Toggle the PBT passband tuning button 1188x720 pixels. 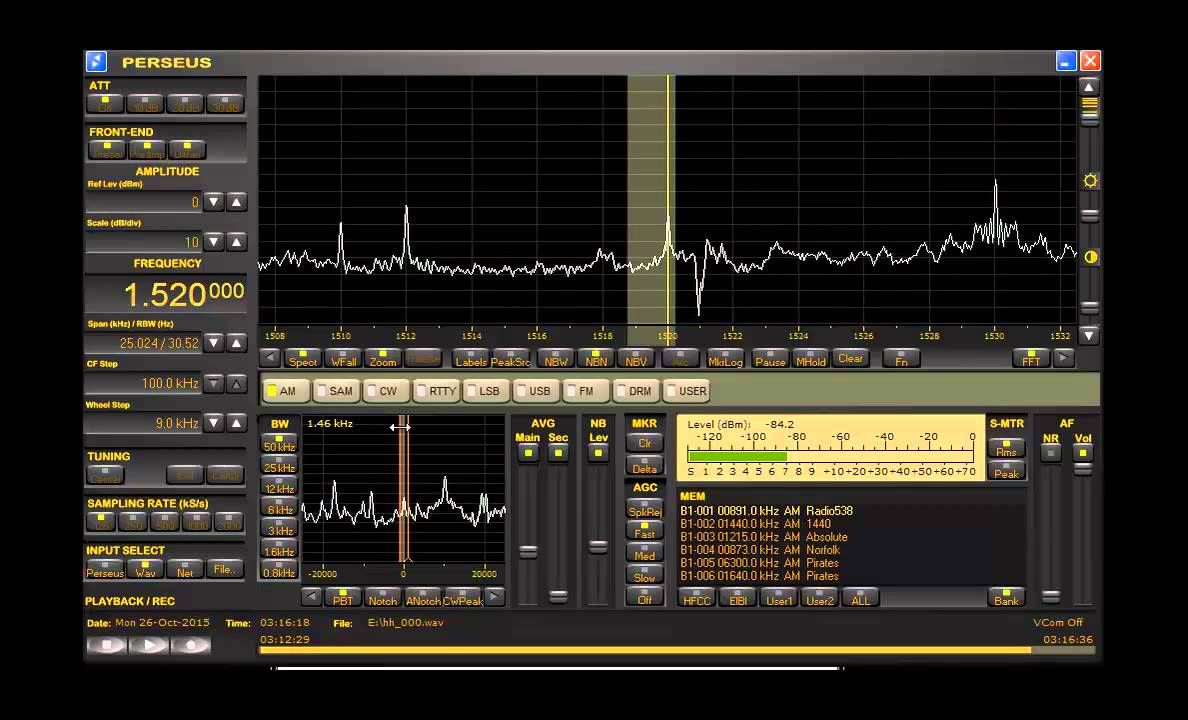342,597
